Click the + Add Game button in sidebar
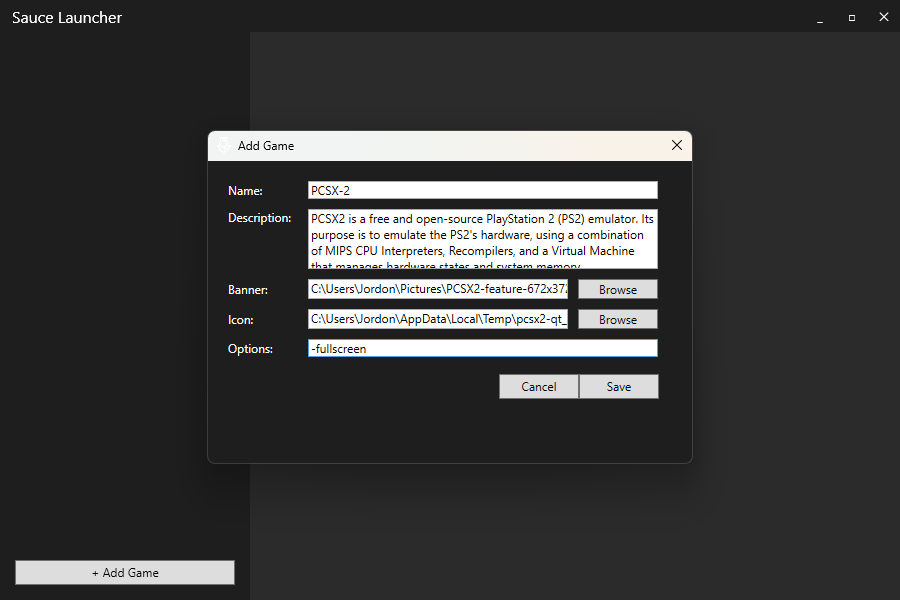This screenshot has width=900, height=600. [125, 572]
